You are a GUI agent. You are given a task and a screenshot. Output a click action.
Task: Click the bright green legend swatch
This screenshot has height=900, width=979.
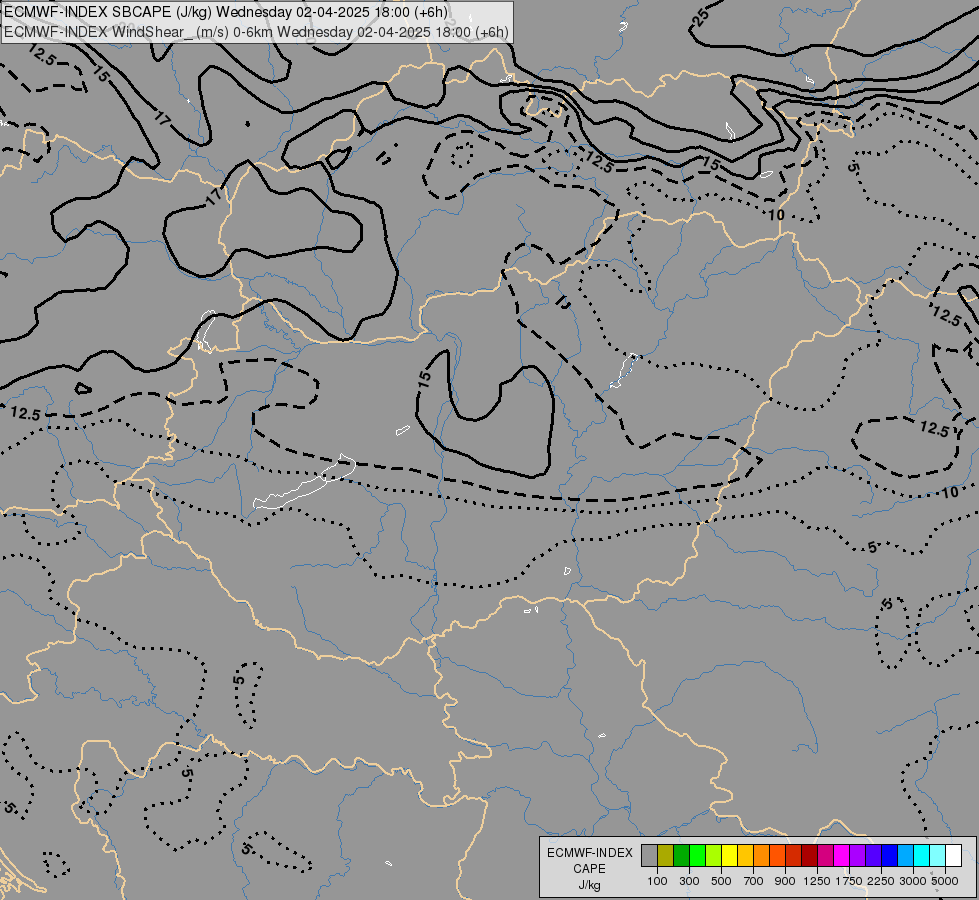(697, 855)
